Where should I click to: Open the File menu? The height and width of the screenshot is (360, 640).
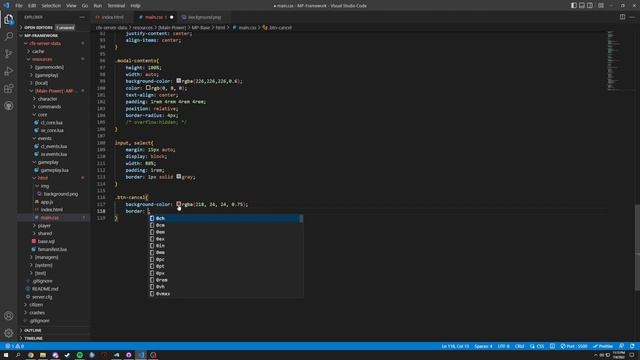pos(19,6)
